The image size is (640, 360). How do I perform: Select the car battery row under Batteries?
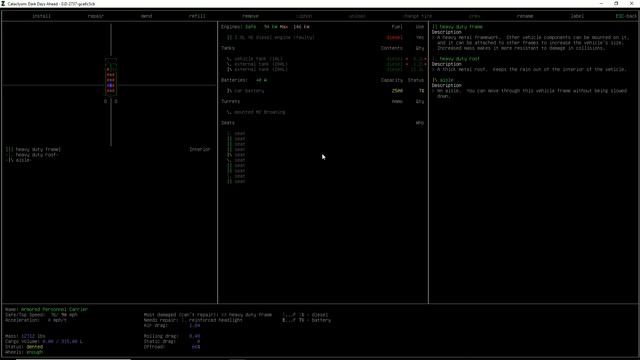click(325, 91)
